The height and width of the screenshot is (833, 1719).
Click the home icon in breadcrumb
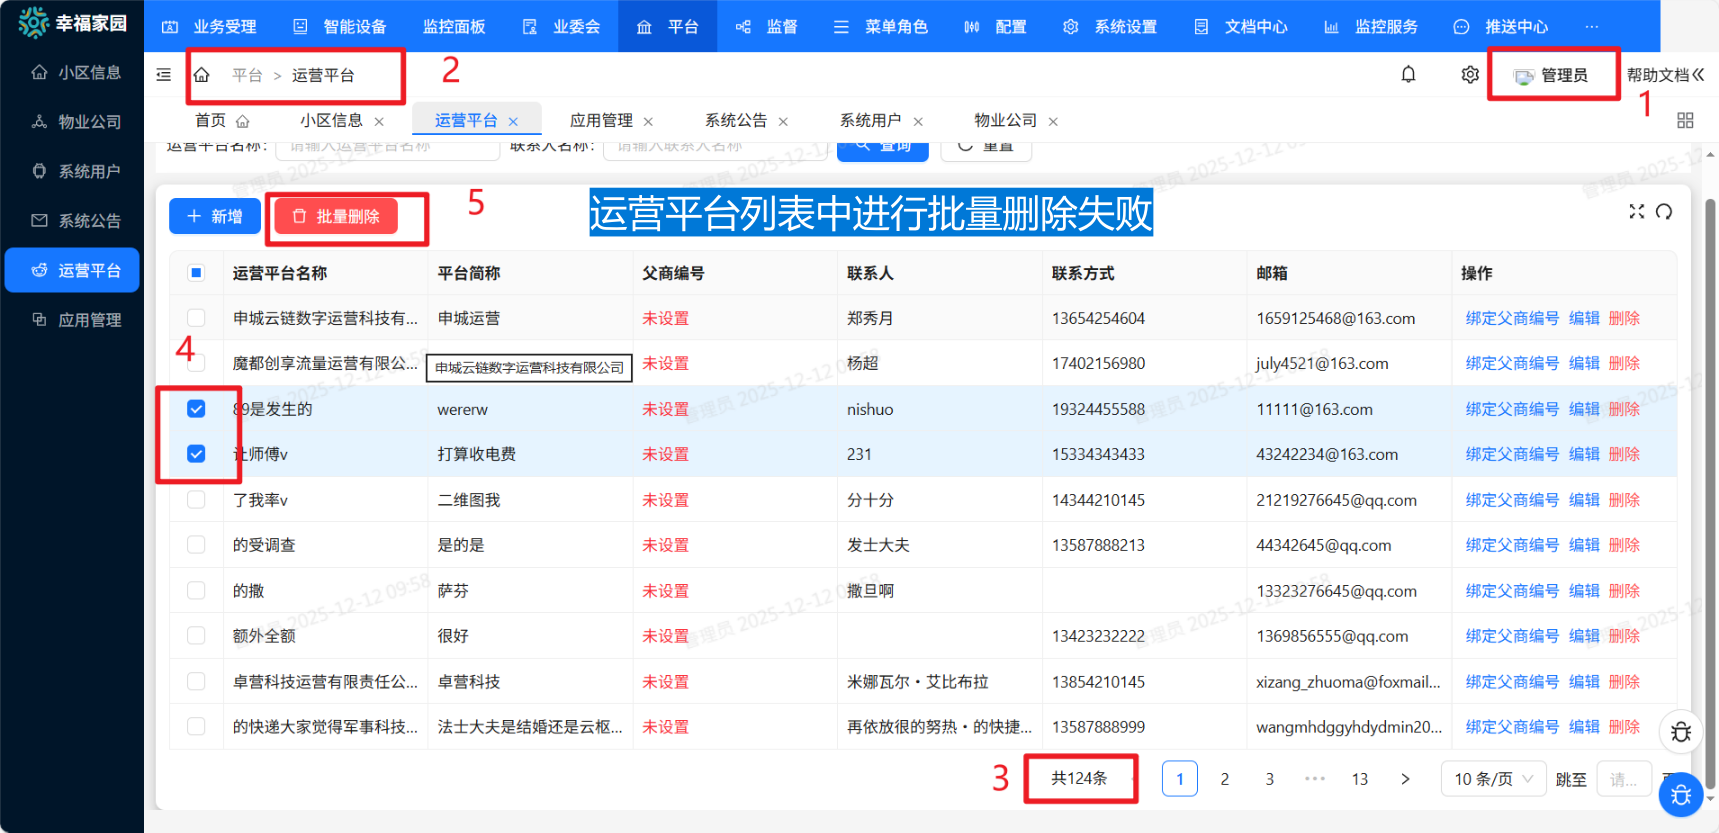[202, 75]
